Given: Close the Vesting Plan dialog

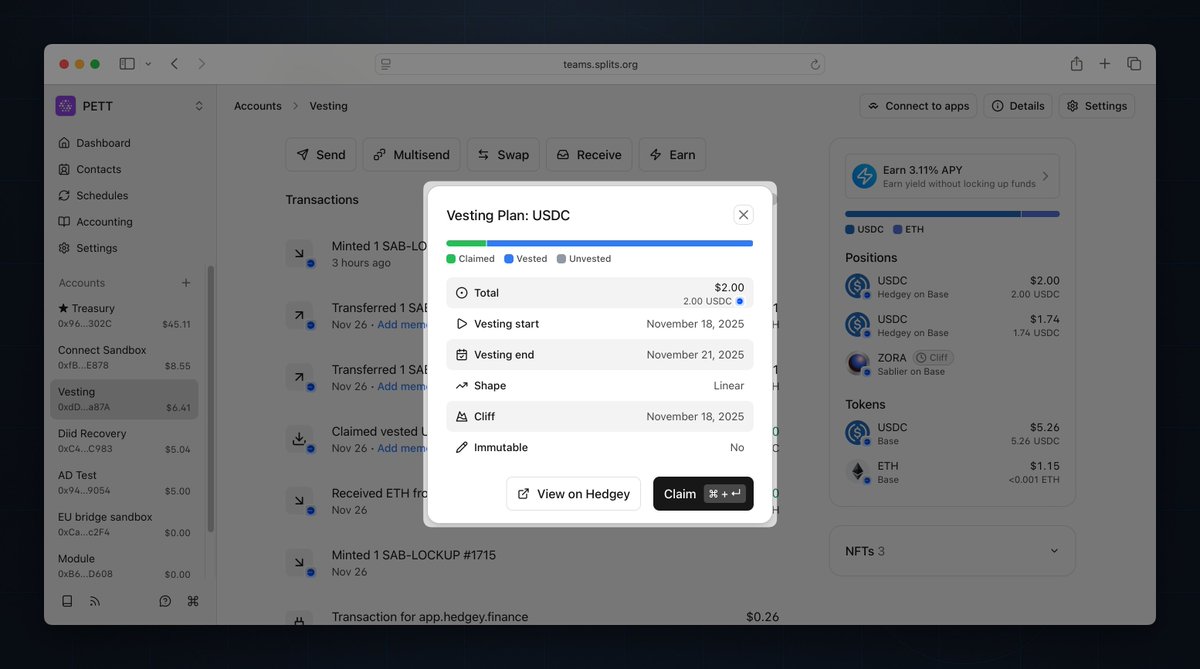Looking at the screenshot, I should [x=743, y=215].
